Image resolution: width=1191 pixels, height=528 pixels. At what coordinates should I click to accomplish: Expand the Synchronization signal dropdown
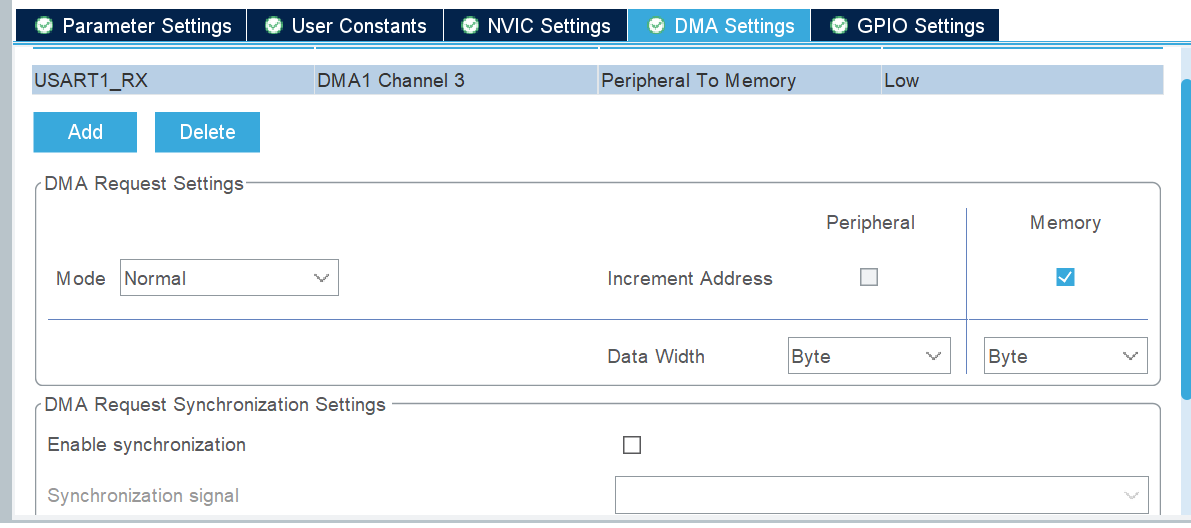[881, 495]
